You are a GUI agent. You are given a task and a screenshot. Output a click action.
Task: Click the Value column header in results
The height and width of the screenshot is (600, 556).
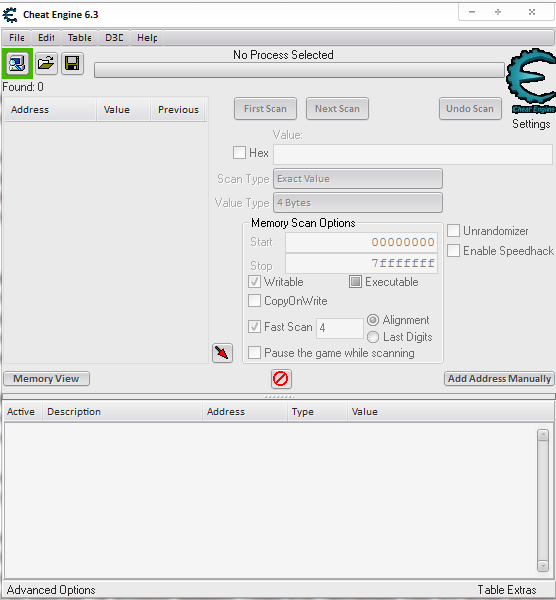124,110
